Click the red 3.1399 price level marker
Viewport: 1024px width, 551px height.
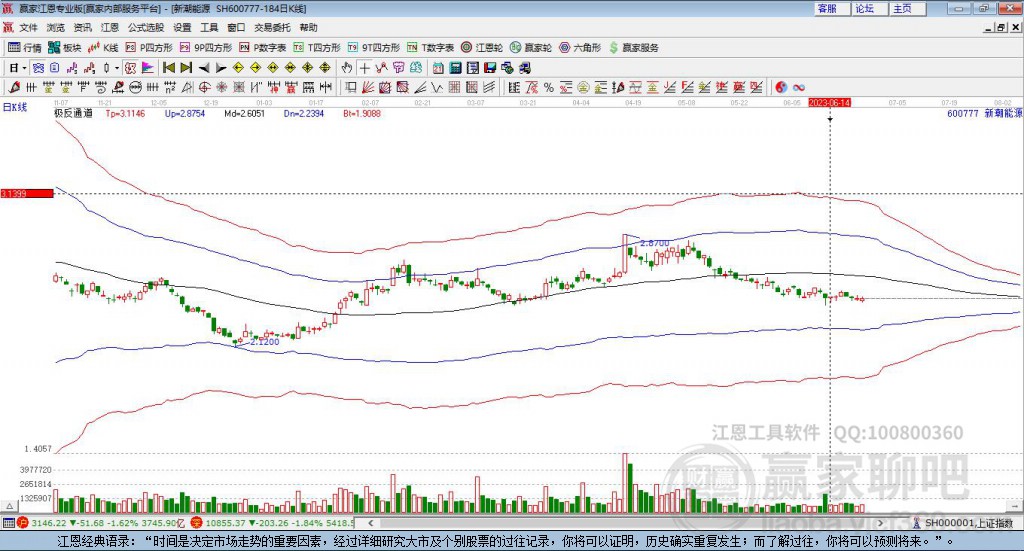pyautogui.click(x=25, y=193)
